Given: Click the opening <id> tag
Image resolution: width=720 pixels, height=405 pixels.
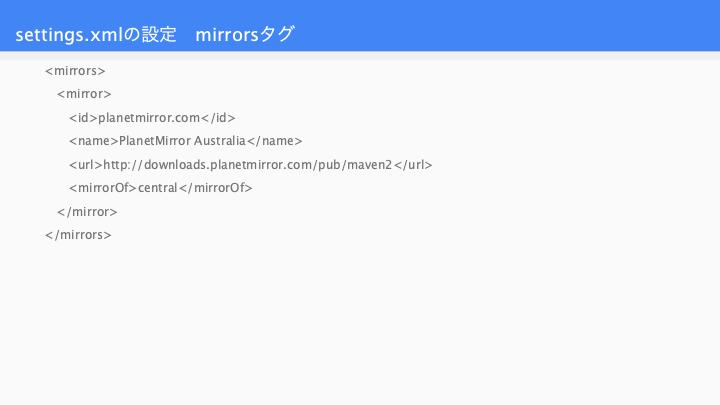Looking at the screenshot, I should (83, 118).
